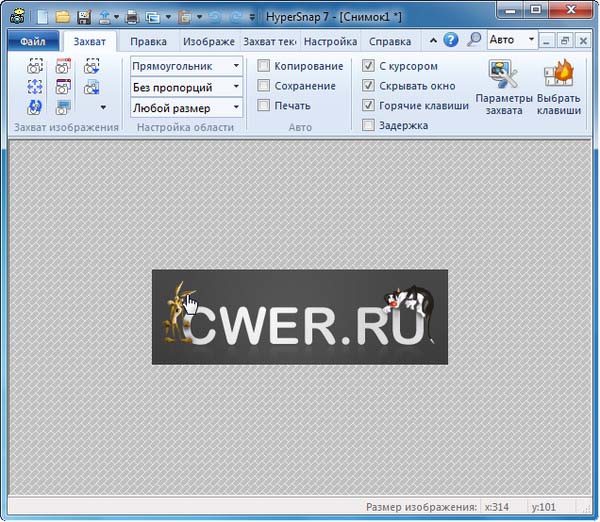
Task: Open file with the yellow folder icon
Action: coord(62,16)
